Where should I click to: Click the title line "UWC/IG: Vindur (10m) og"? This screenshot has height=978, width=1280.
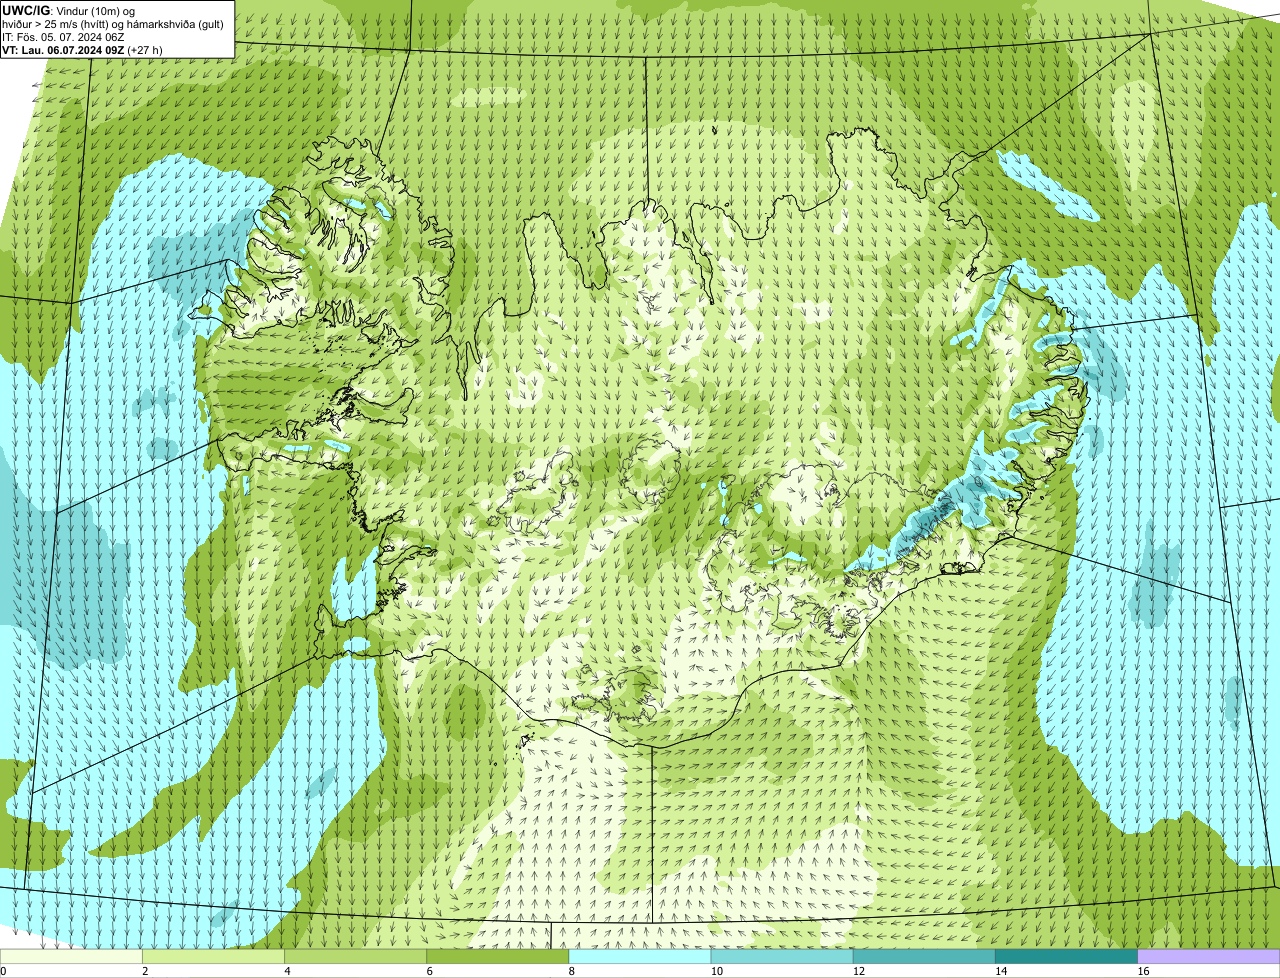pyautogui.click(x=69, y=10)
